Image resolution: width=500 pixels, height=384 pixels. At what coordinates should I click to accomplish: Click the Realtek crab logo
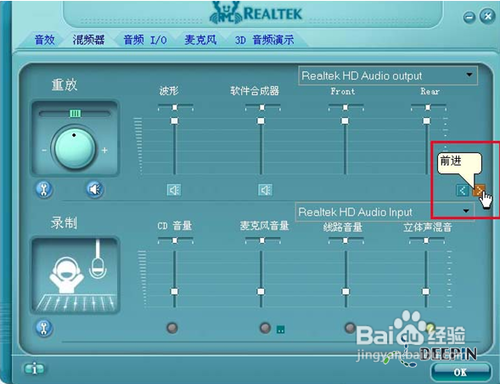pyautogui.click(x=225, y=13)
